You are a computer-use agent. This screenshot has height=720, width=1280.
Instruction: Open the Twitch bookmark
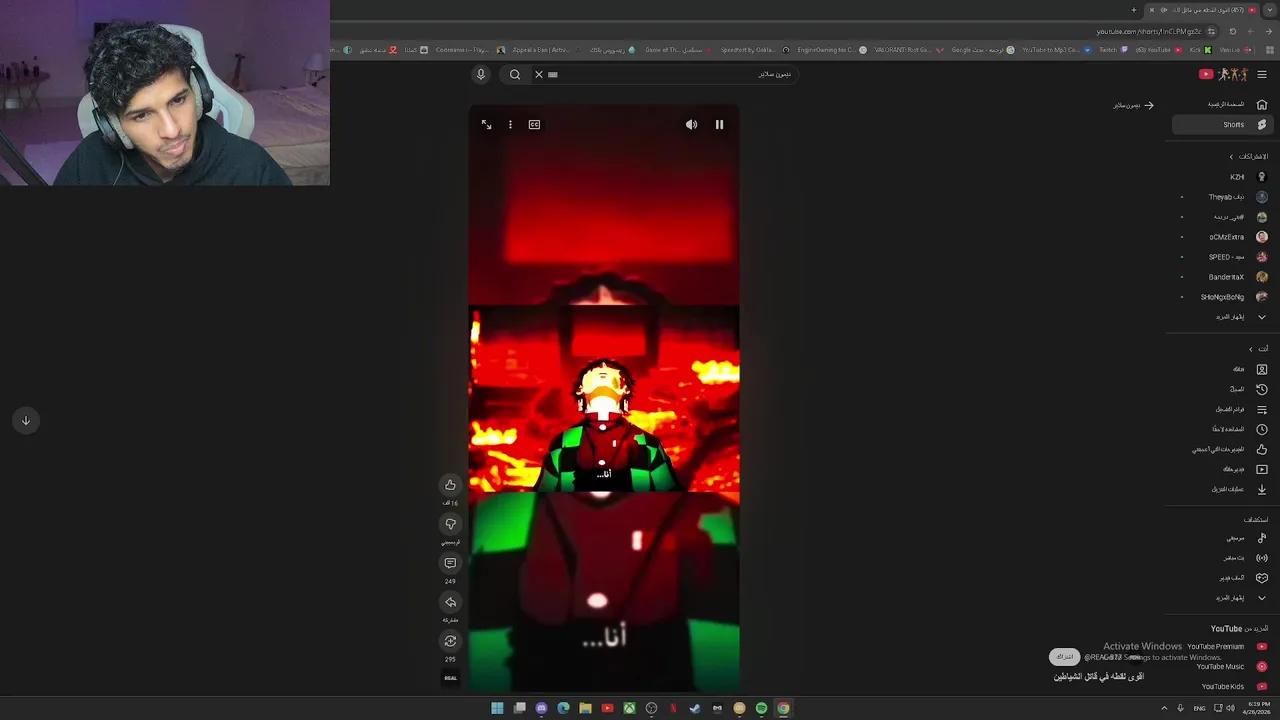coord(1112,50)
